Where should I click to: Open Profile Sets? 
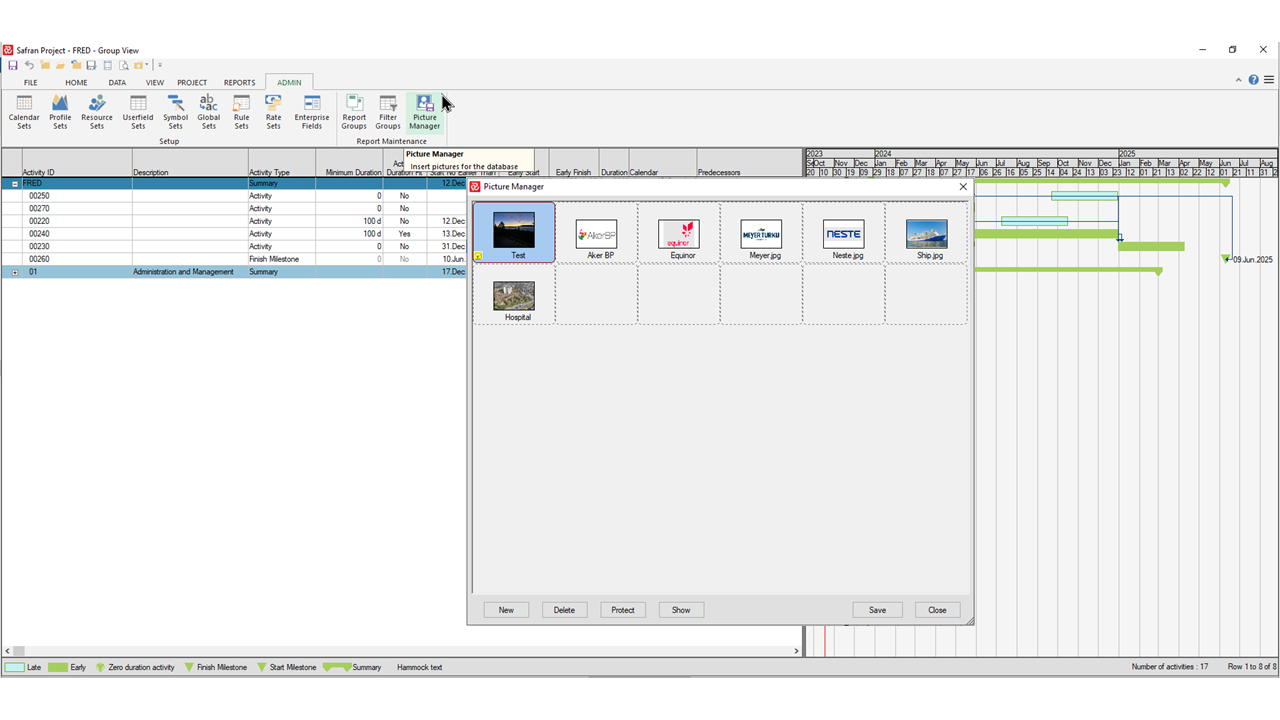point(60,112)
